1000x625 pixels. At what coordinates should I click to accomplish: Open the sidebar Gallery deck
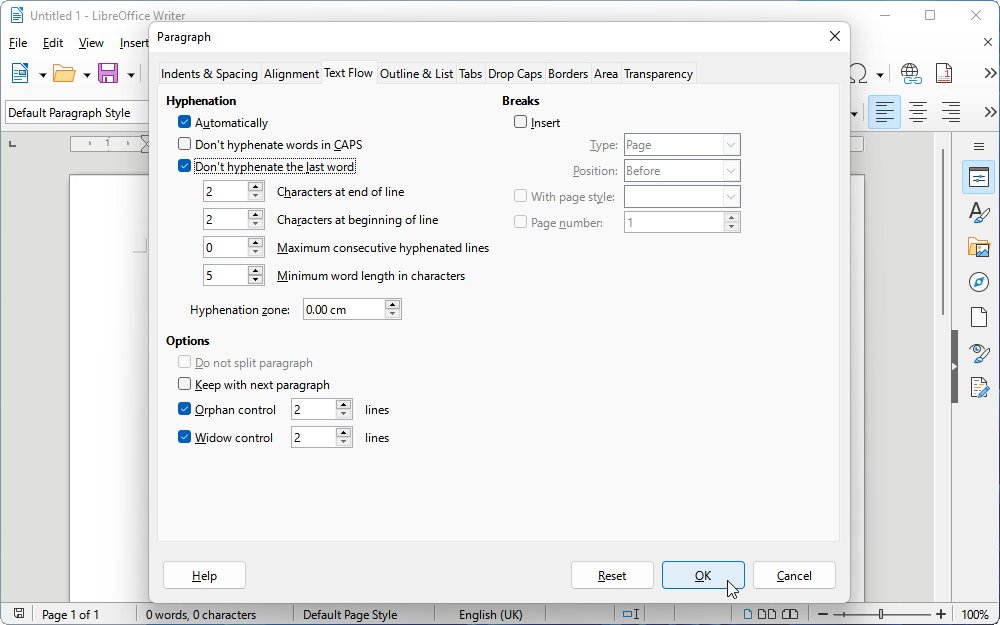pos(978,248)
